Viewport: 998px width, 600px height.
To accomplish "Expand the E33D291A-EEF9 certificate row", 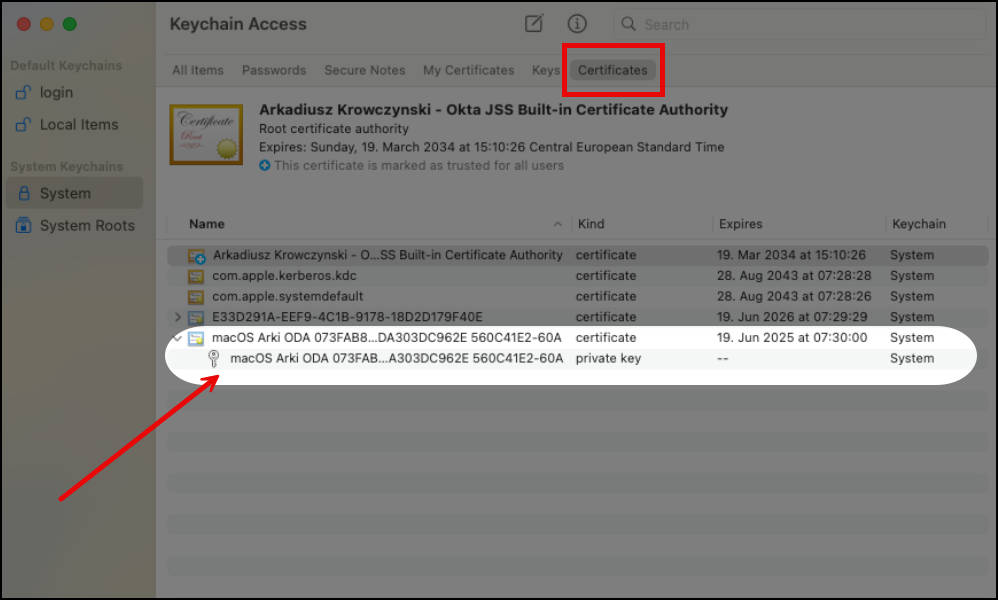I will coord(177,317).
